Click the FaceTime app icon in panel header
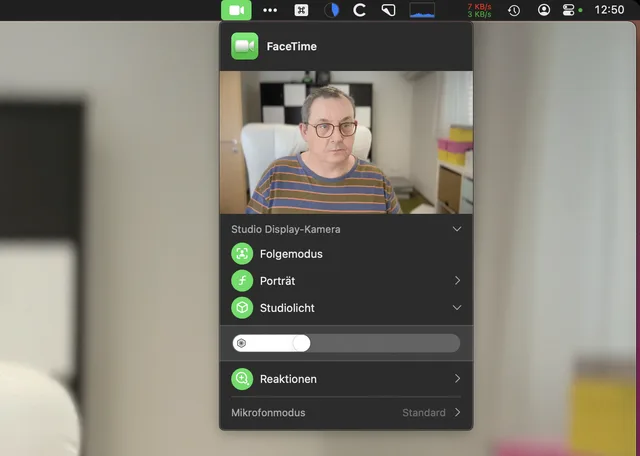This screenshot has height=456, width=640. coord(245,46)
